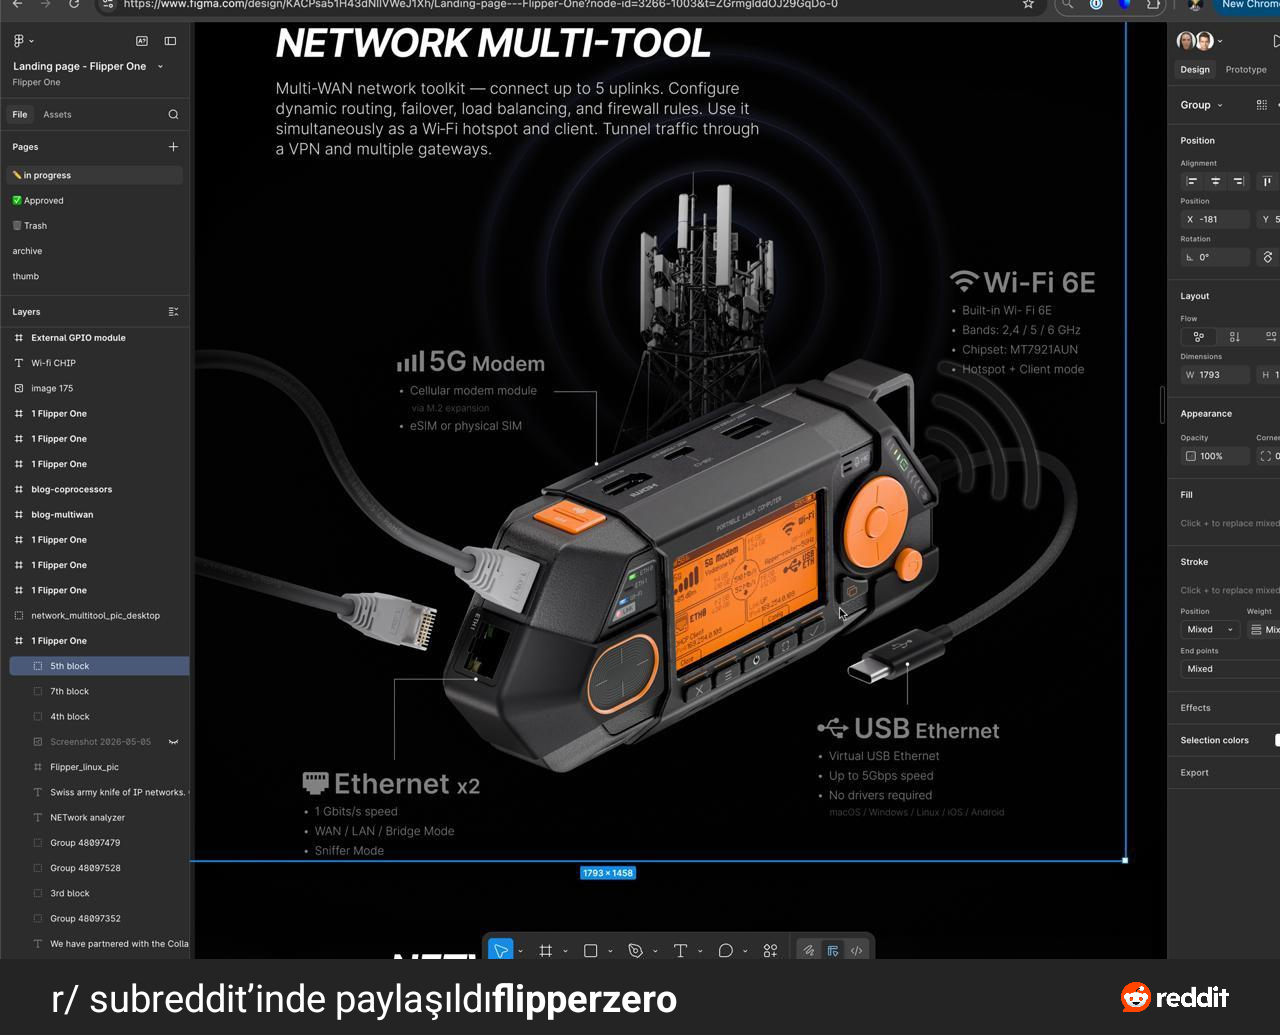Open Rectangle shape options chevron
The image size is (1280, 1035).
click(x=610, y=951)
